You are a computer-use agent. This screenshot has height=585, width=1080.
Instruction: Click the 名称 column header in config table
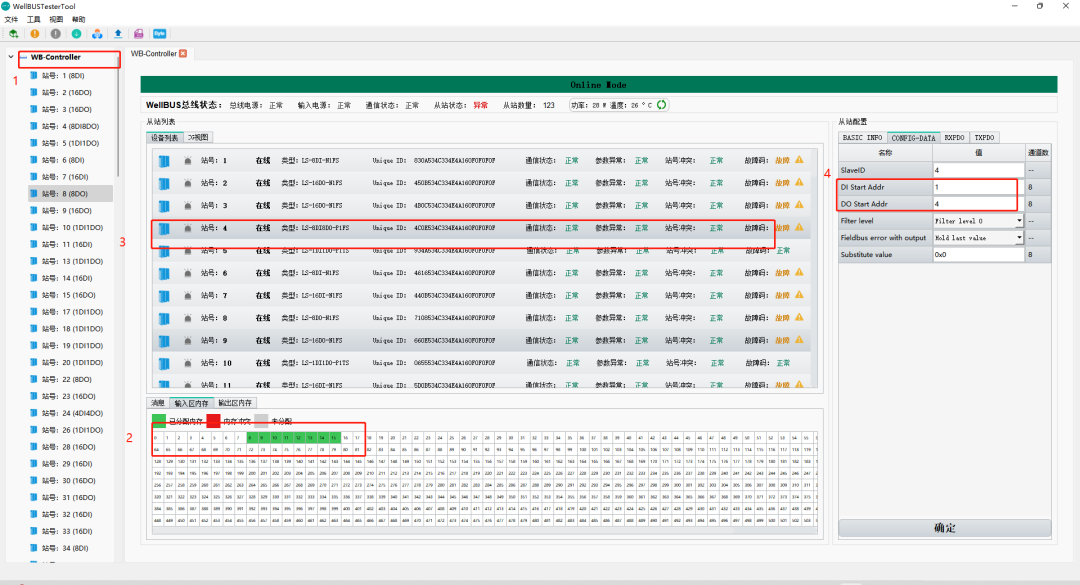(885, 153)
